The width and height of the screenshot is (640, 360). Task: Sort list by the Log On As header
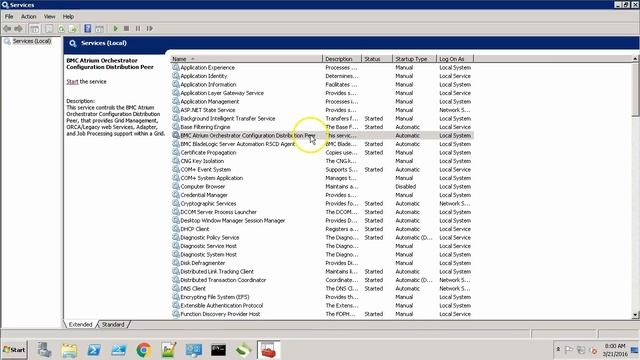[455, 59]
